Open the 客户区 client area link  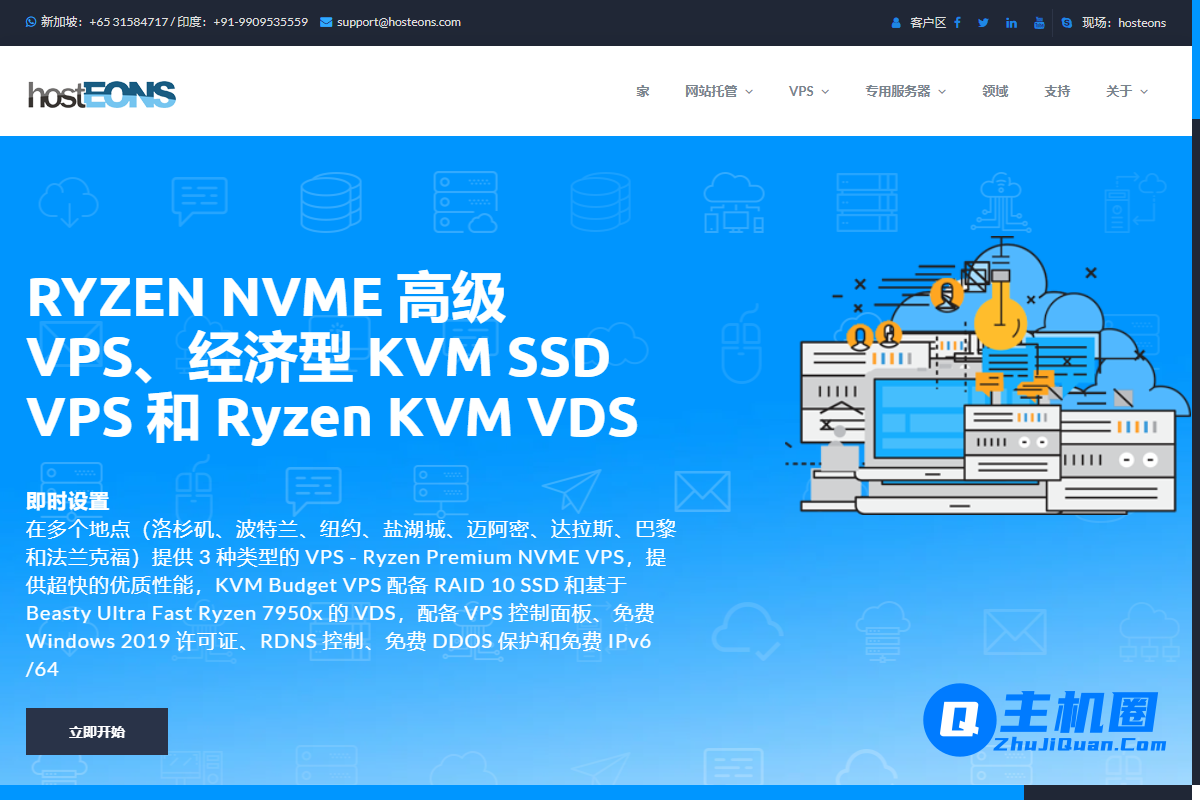click(x=927, y=23)
